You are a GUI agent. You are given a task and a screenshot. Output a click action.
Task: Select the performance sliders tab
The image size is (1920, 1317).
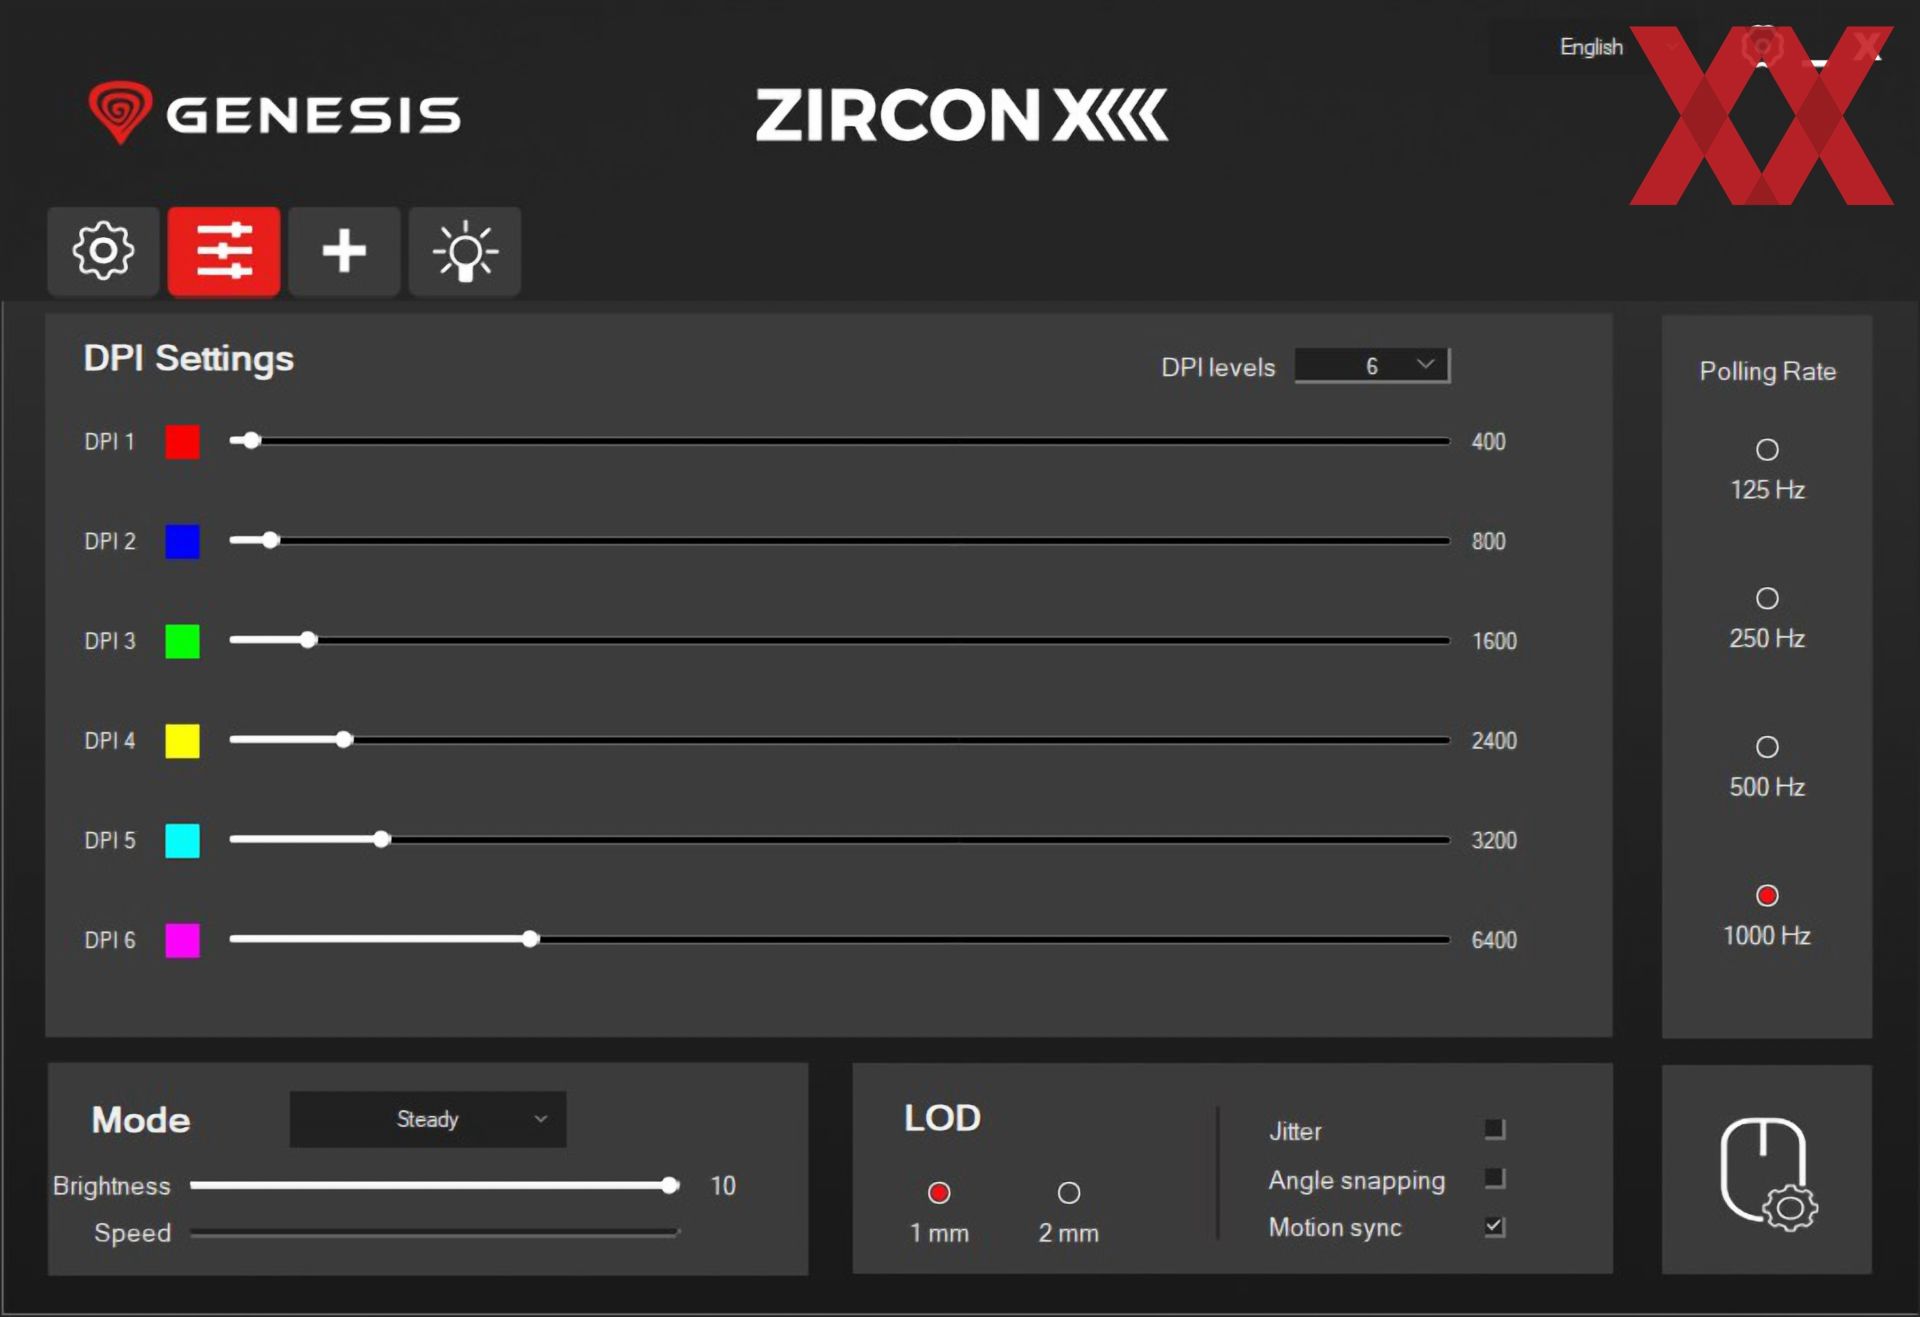coord(224,251)
